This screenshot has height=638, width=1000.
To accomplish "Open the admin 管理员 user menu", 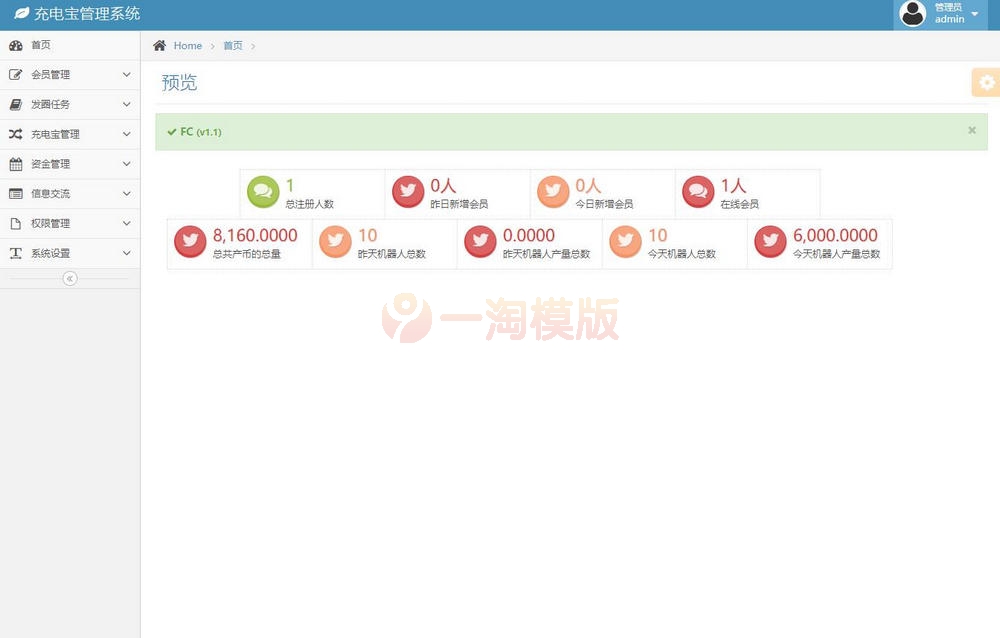I will coord(950,13).
